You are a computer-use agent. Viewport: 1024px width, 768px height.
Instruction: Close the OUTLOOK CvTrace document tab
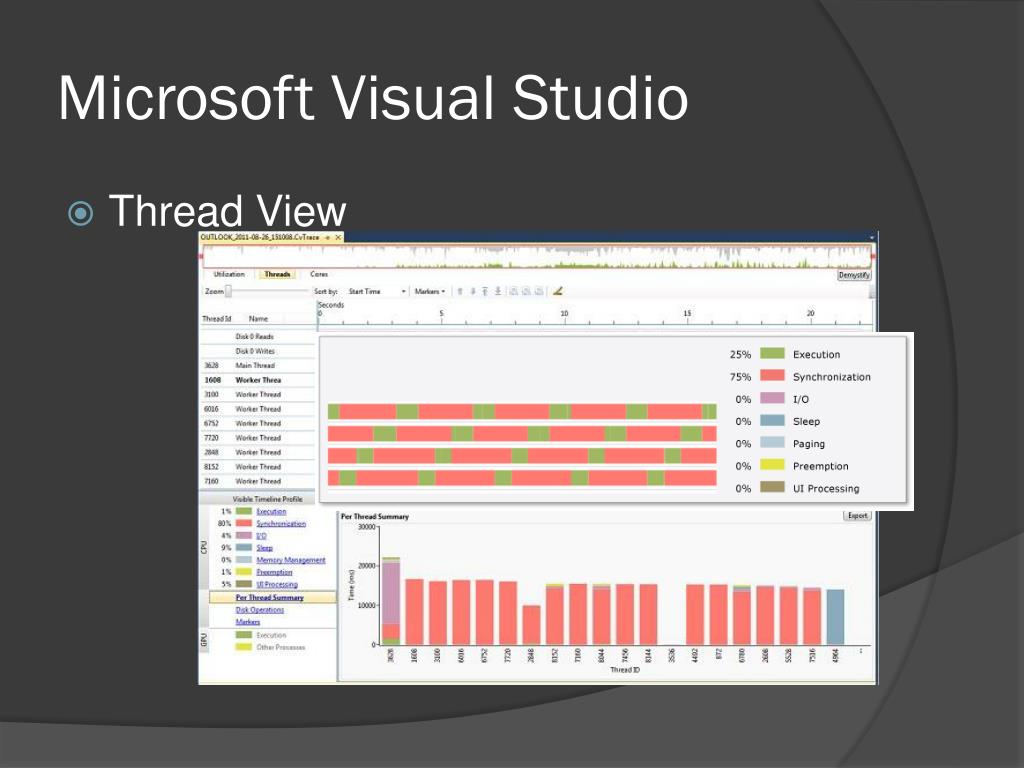(x=338, y=237)
